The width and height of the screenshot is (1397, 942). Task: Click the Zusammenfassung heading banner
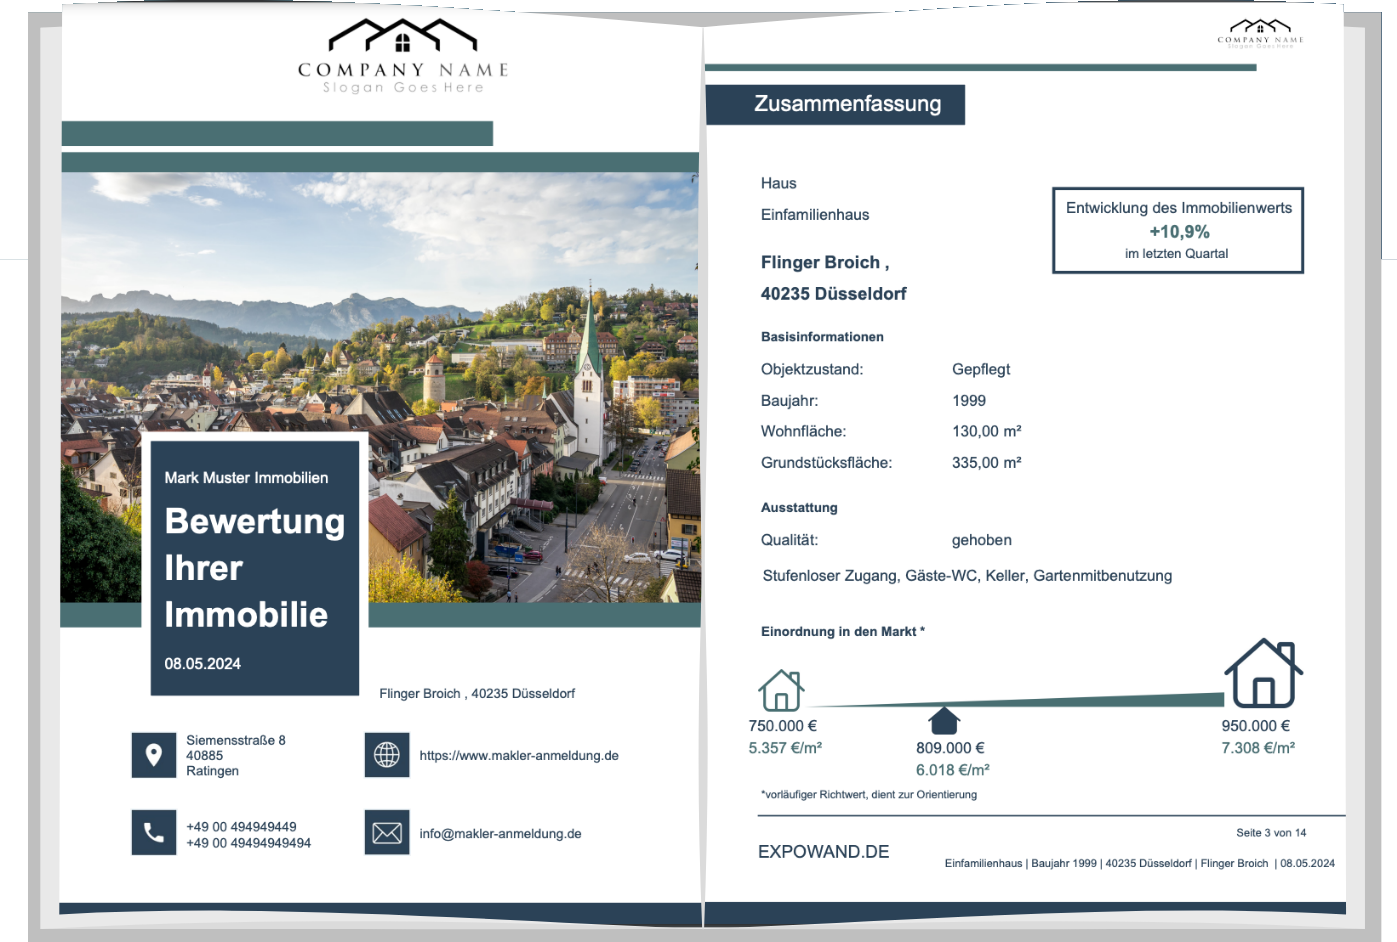pyautogui.click(x=835, y=104)
